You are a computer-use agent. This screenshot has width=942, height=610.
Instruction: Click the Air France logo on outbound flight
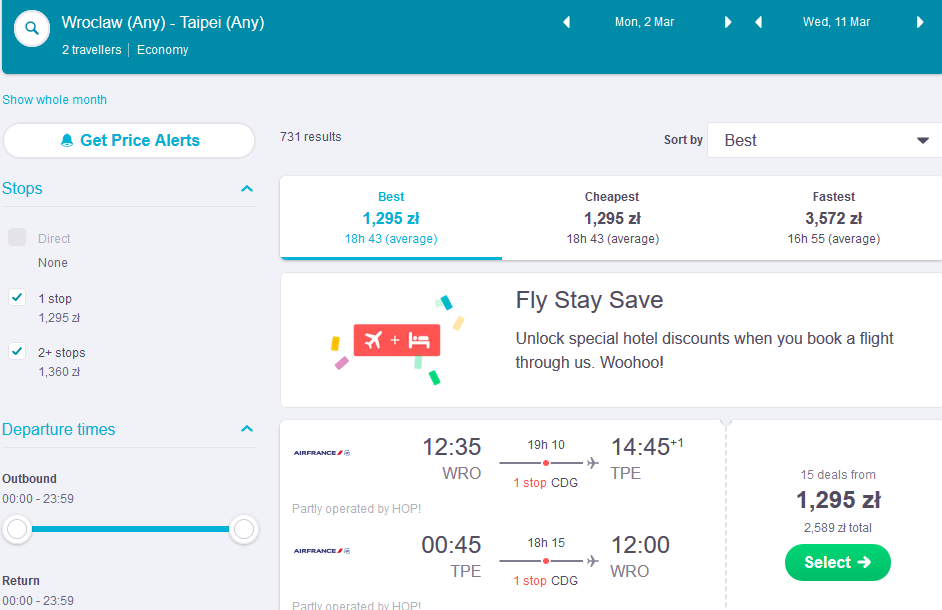click(x=322, y=453)
